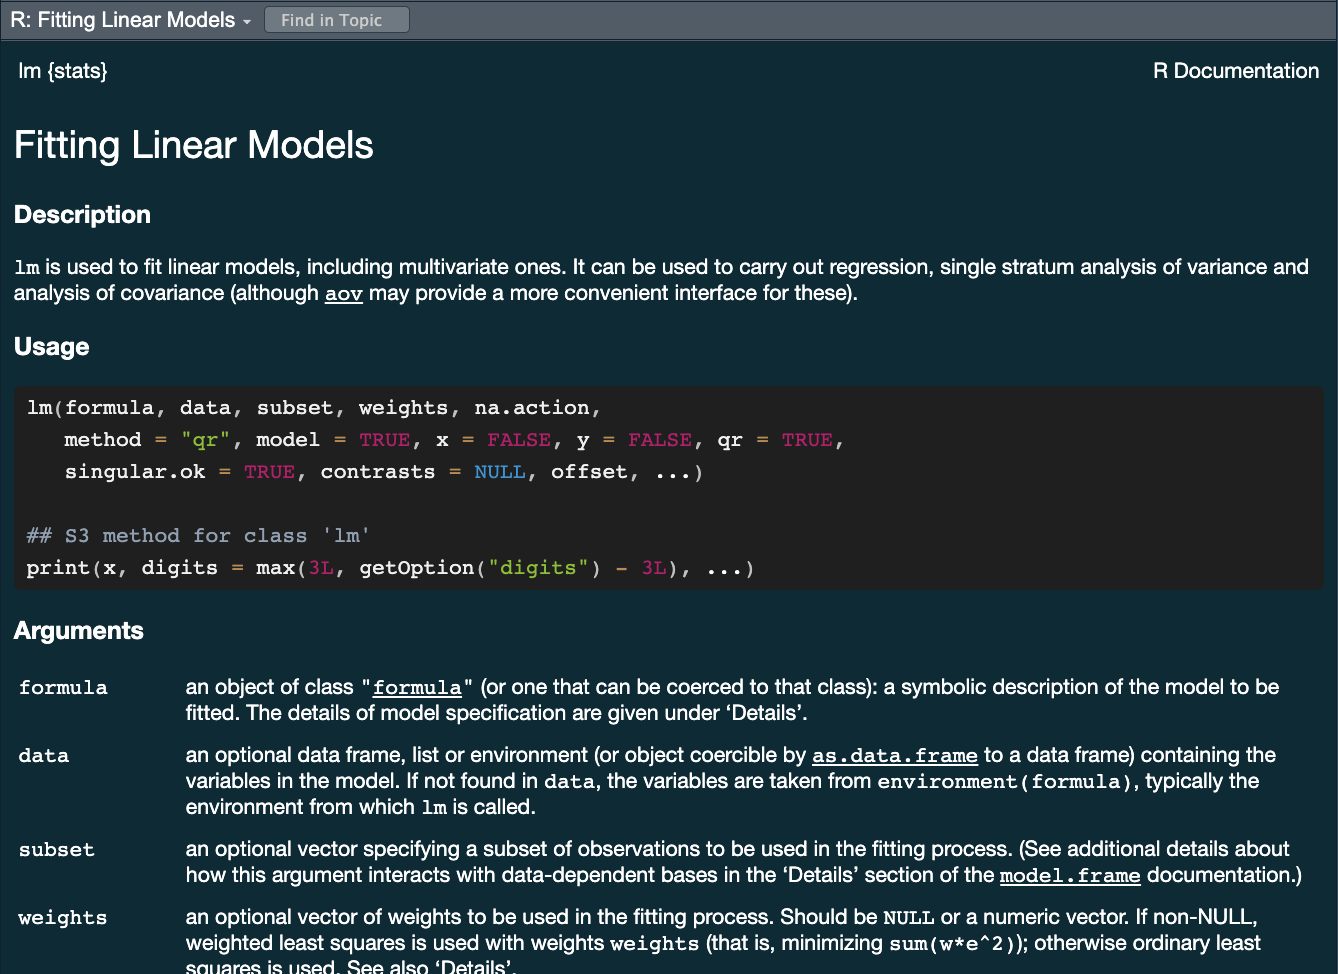
Task: Click the Find in Topic search field
Action: pos(336,20)
